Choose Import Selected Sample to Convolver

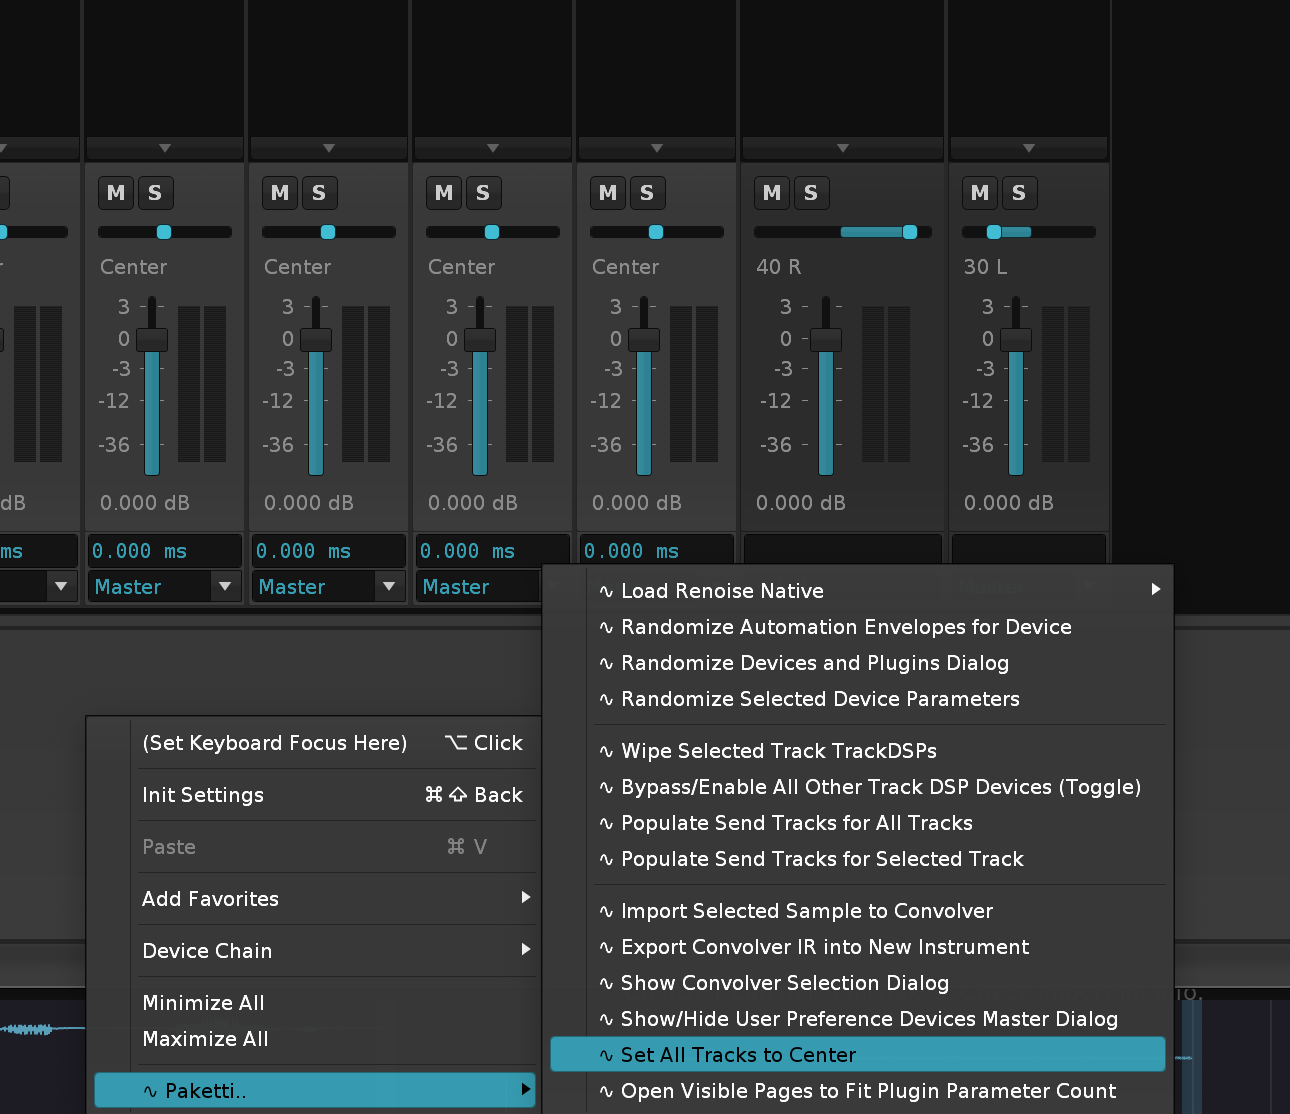click(x=807, y=911)
